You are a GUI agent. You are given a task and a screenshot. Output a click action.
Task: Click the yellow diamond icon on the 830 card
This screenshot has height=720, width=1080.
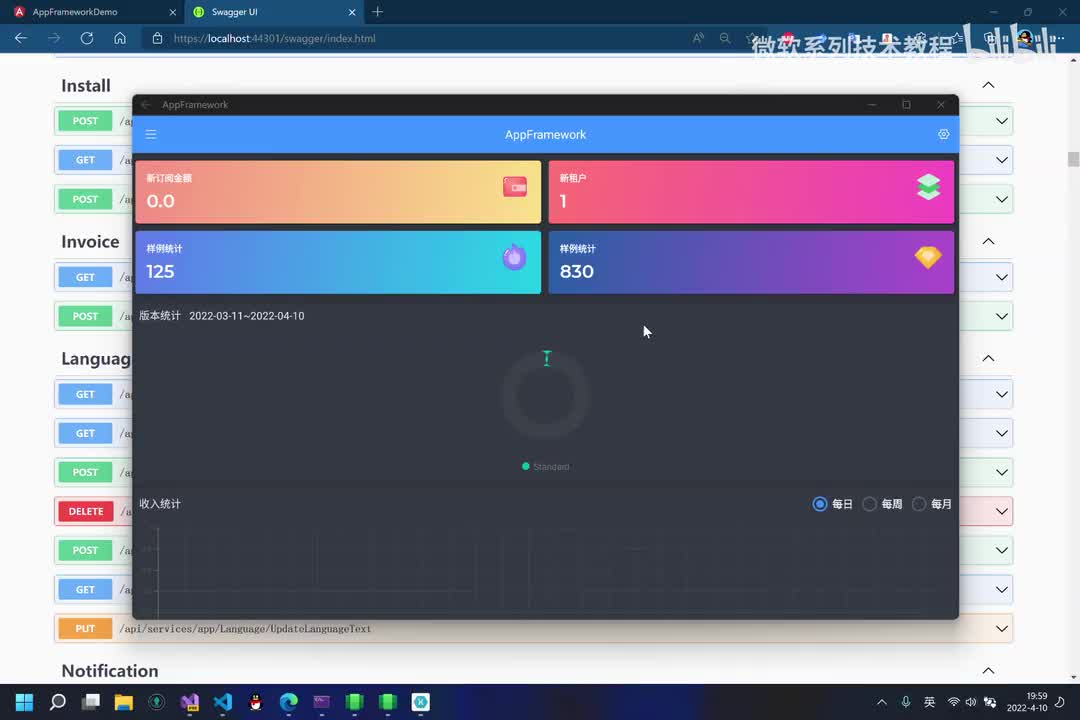[928, 257]
